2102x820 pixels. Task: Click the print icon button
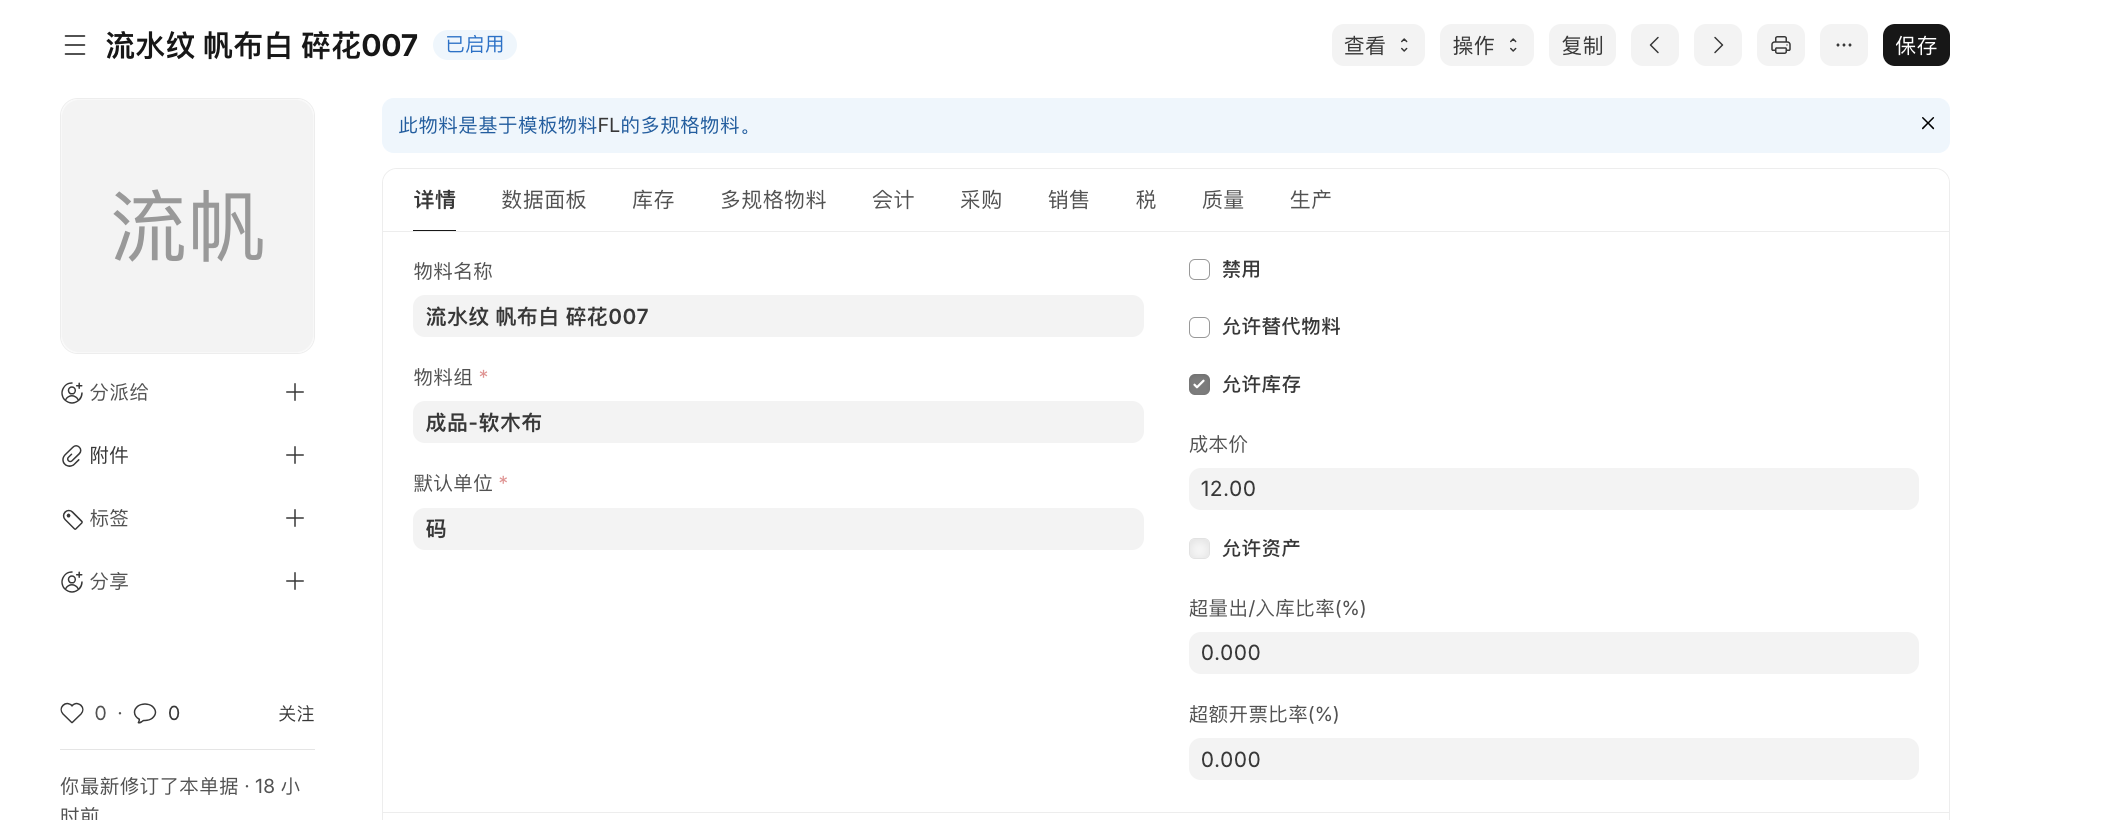[1780, 46]
